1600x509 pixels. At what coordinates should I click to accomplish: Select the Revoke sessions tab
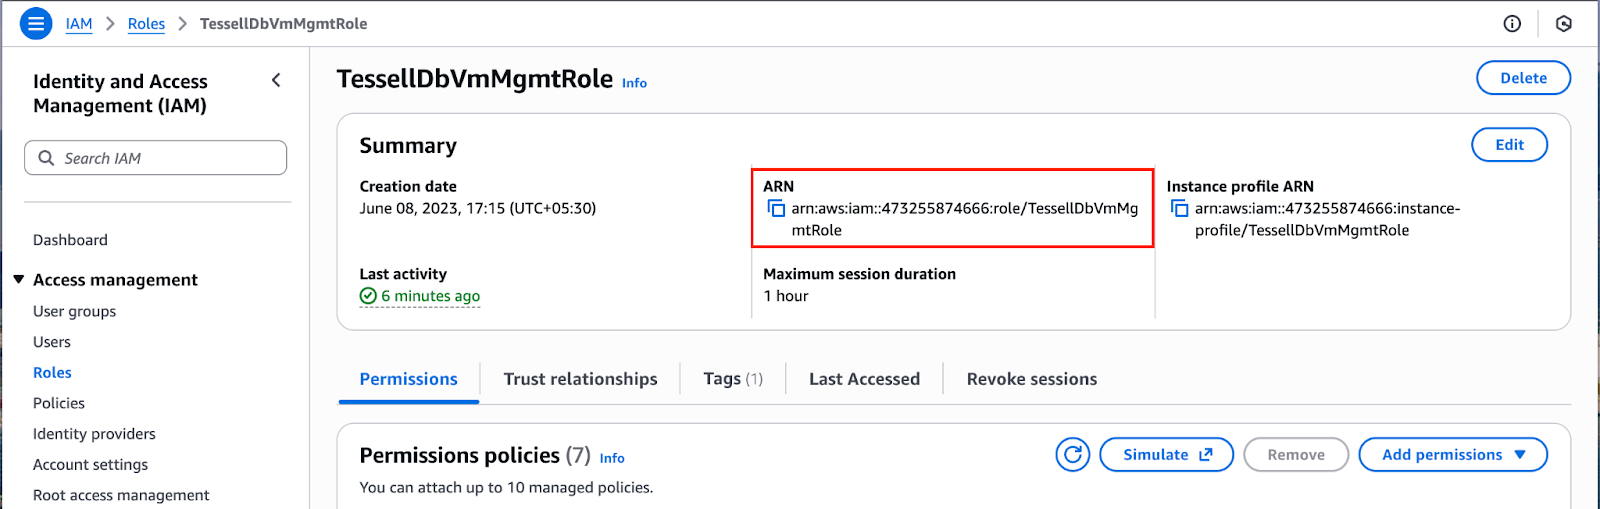(1031, 379)
